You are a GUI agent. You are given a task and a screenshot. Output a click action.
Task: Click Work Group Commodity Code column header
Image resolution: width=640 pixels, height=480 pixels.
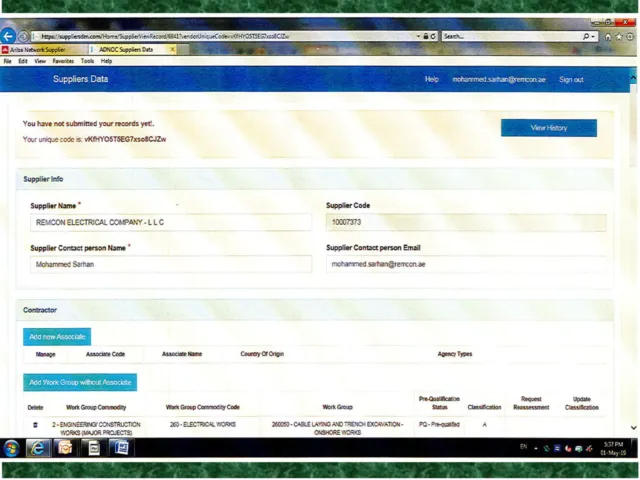click(203, 407)
